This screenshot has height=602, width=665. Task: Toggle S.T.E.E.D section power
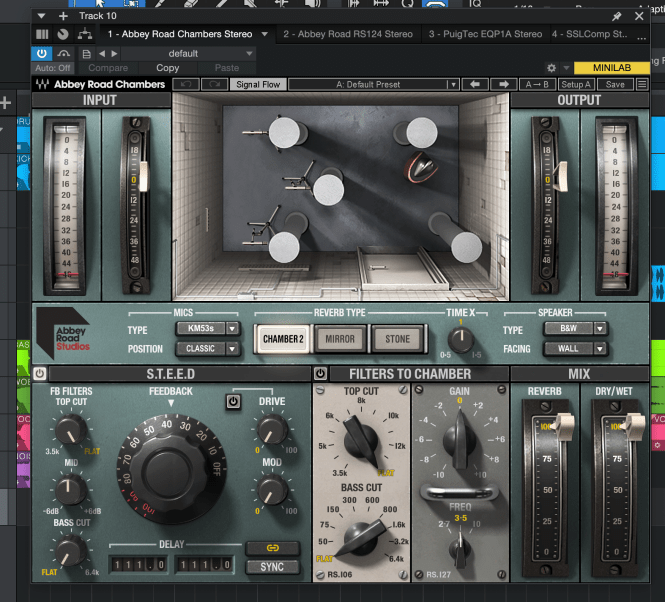click(x=39, y=374)
